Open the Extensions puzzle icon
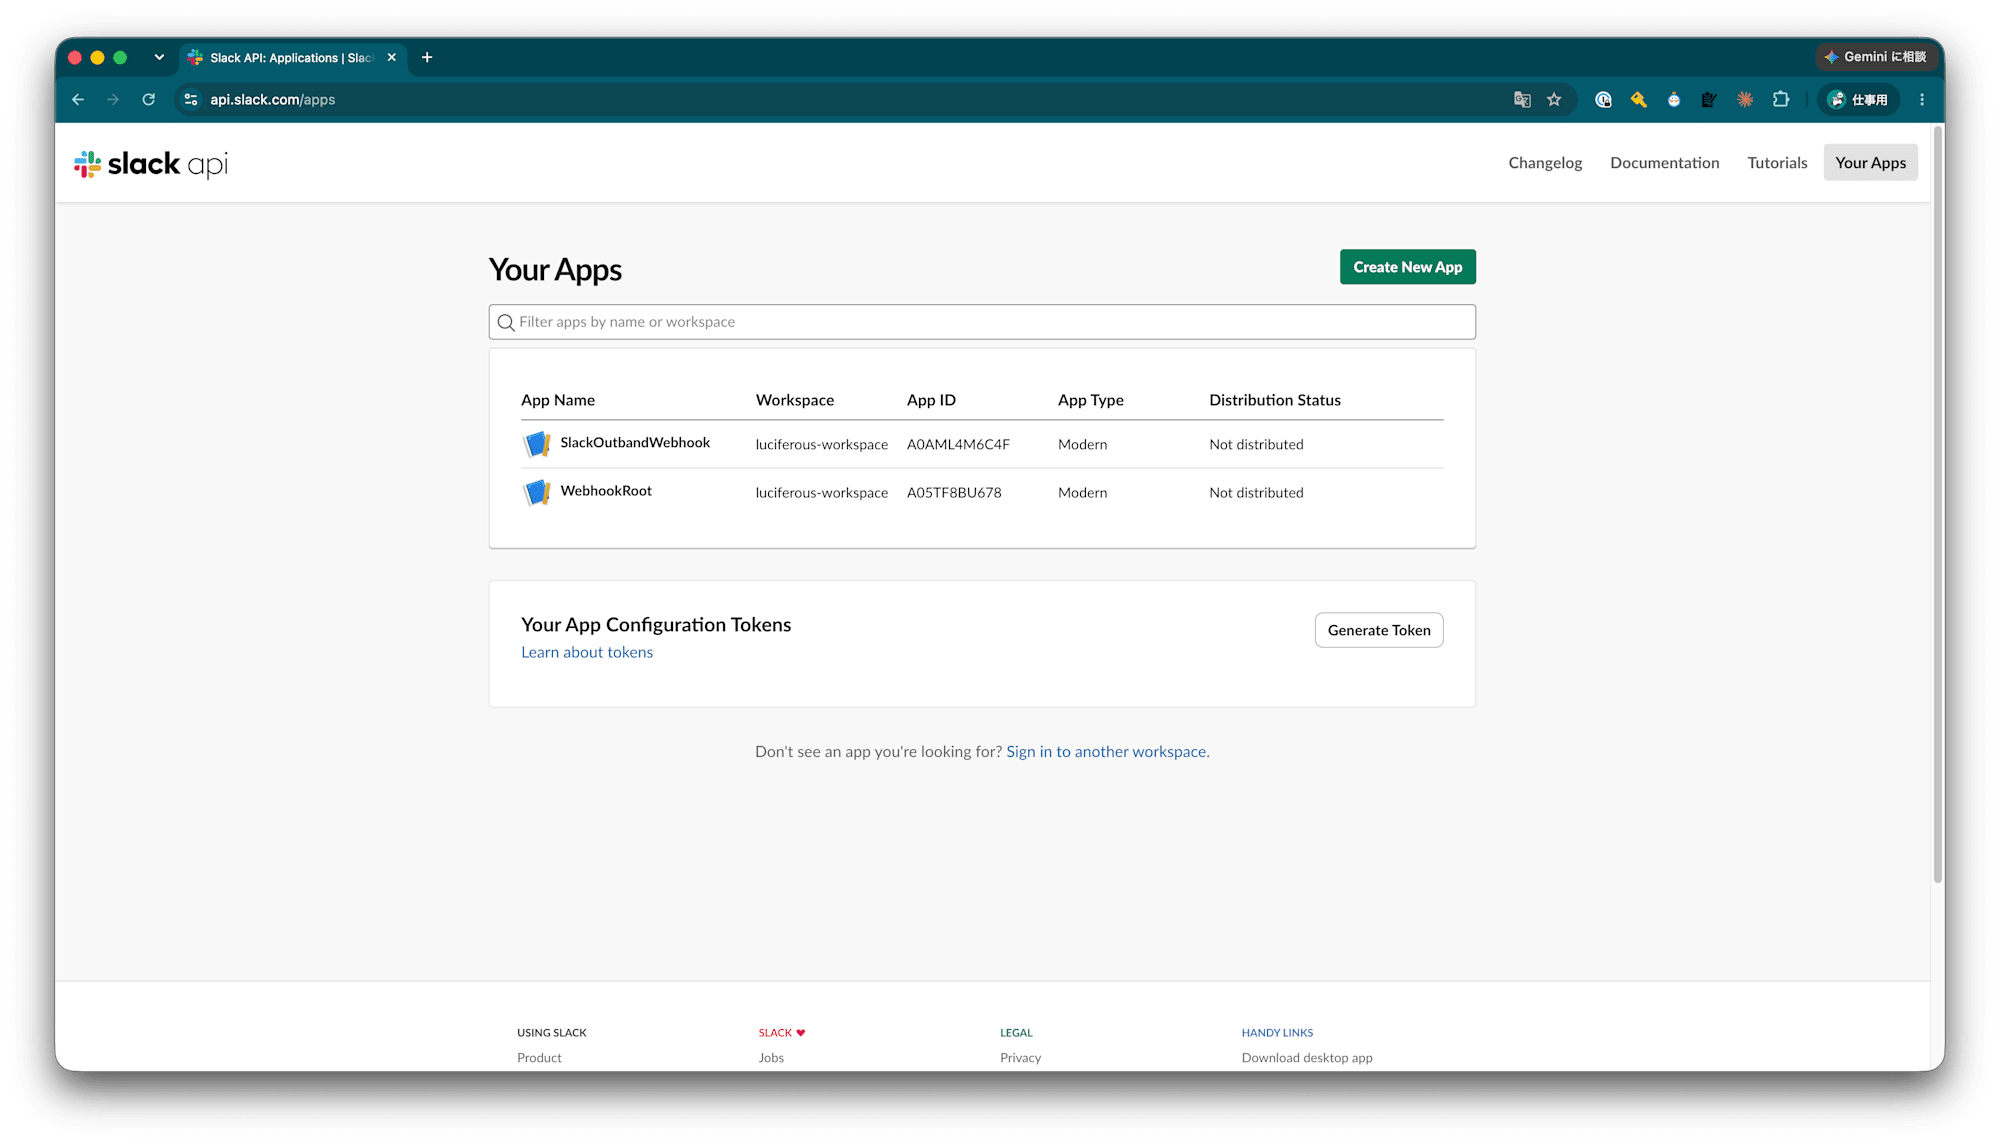Screen dimensions: 2000x1144 click(x=1781, y=100)
